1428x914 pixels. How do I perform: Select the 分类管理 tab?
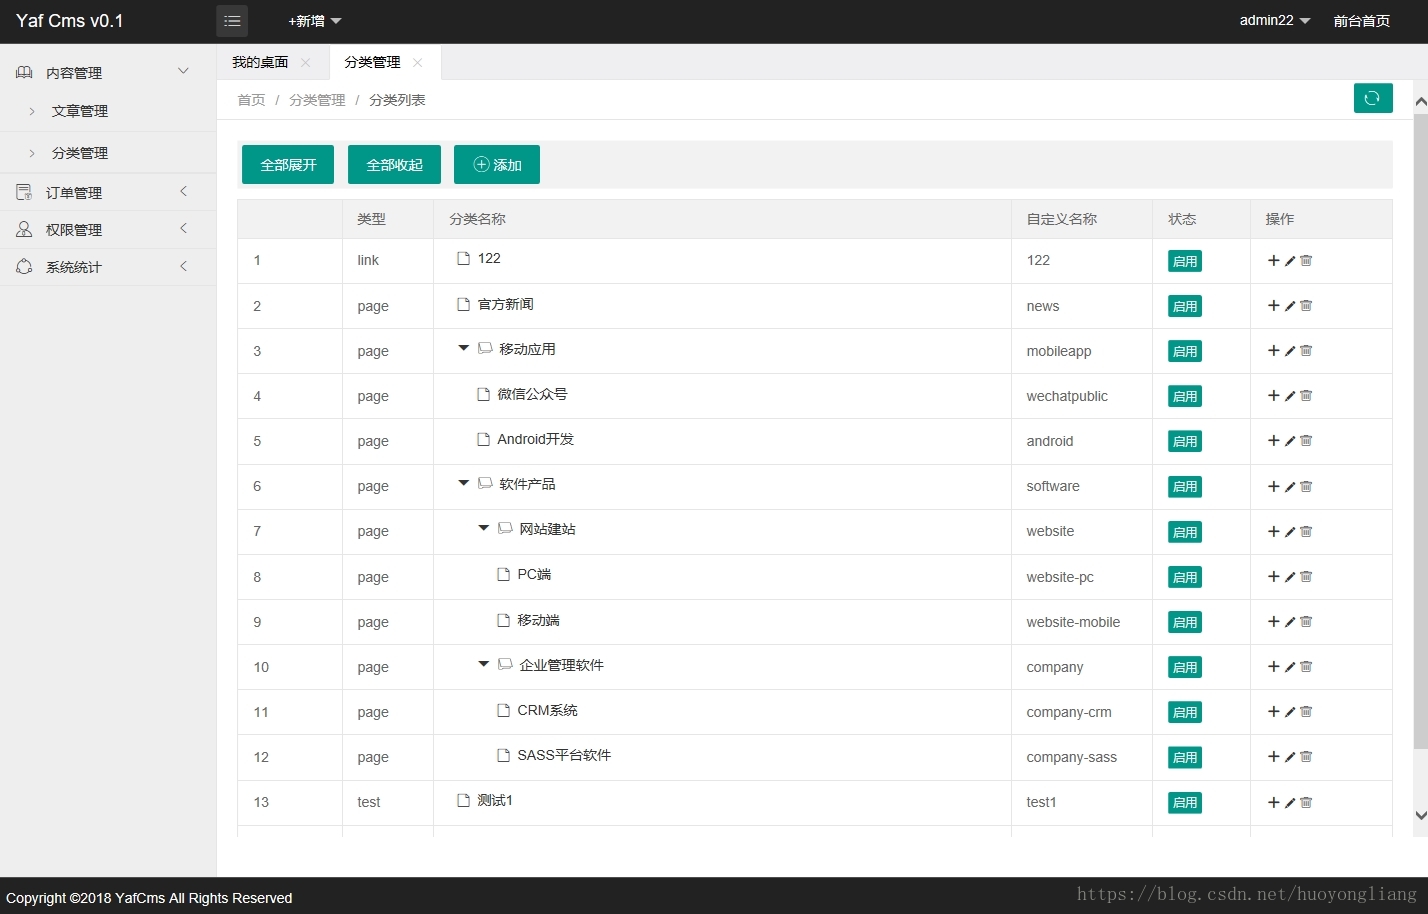click(x=372, y=62)
